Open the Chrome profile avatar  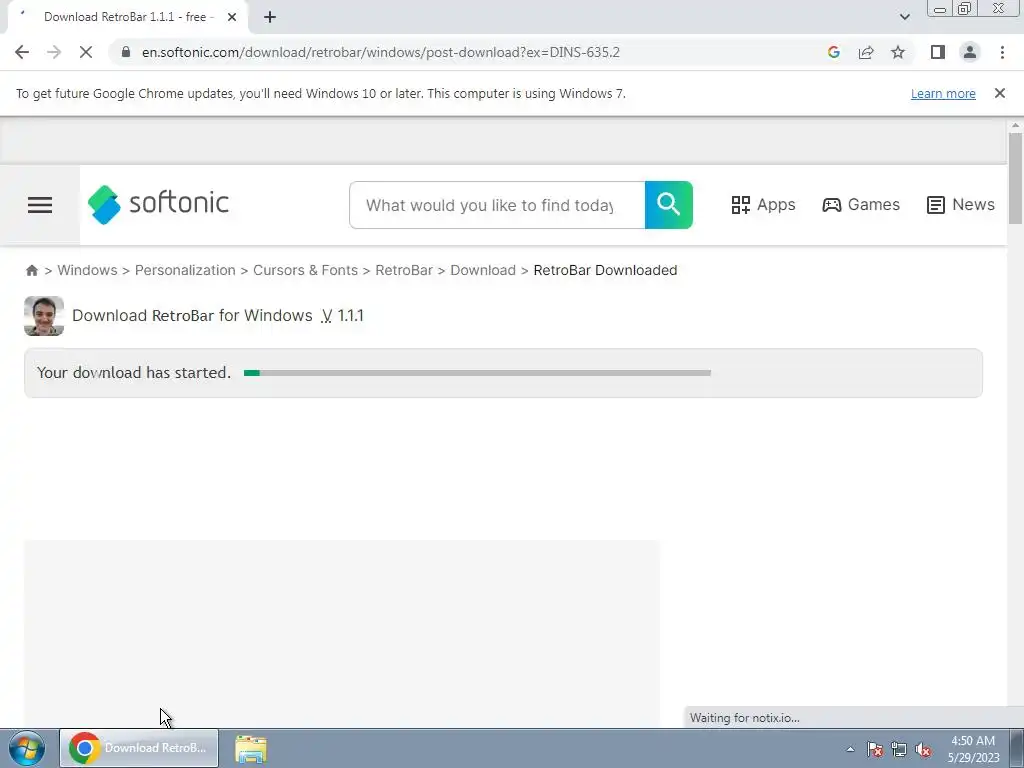point(970,52)
